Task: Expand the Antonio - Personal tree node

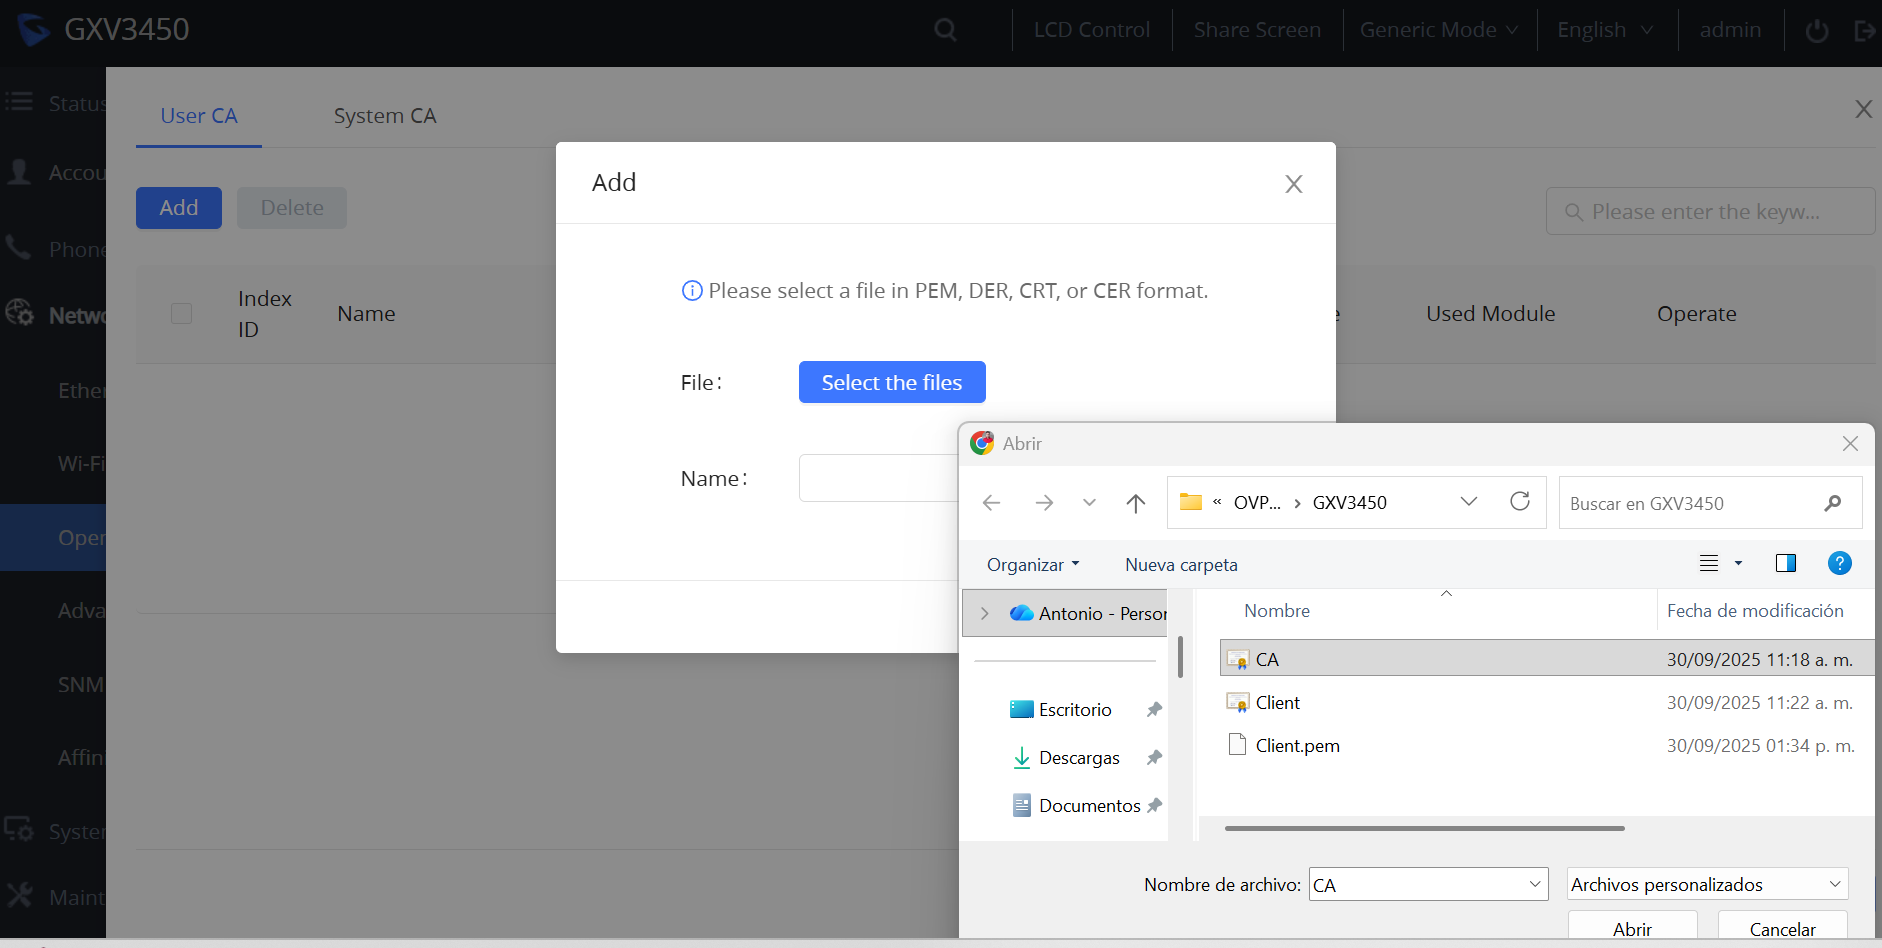Action: [x=984, y=613]
